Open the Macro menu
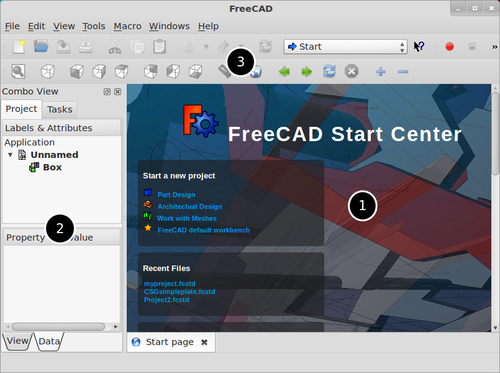 (x=127, y=26)
